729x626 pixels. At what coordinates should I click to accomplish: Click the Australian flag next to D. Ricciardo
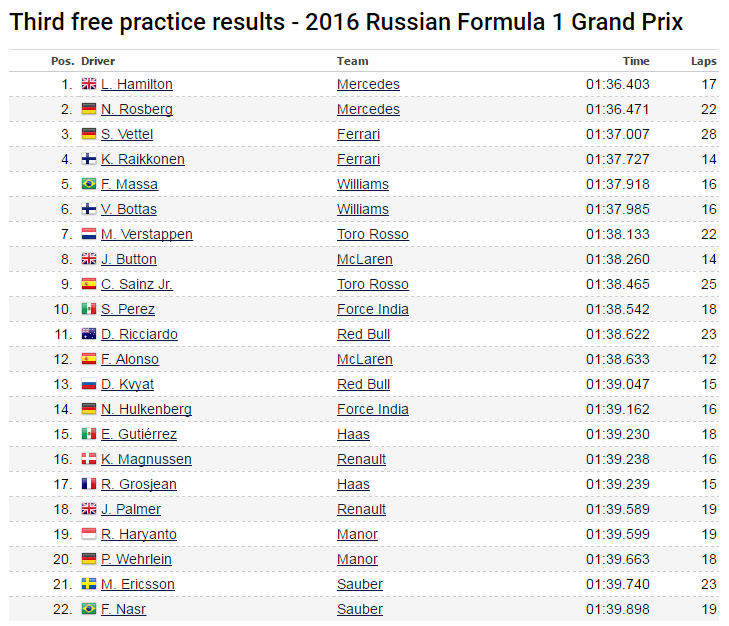tap(88, 335)
